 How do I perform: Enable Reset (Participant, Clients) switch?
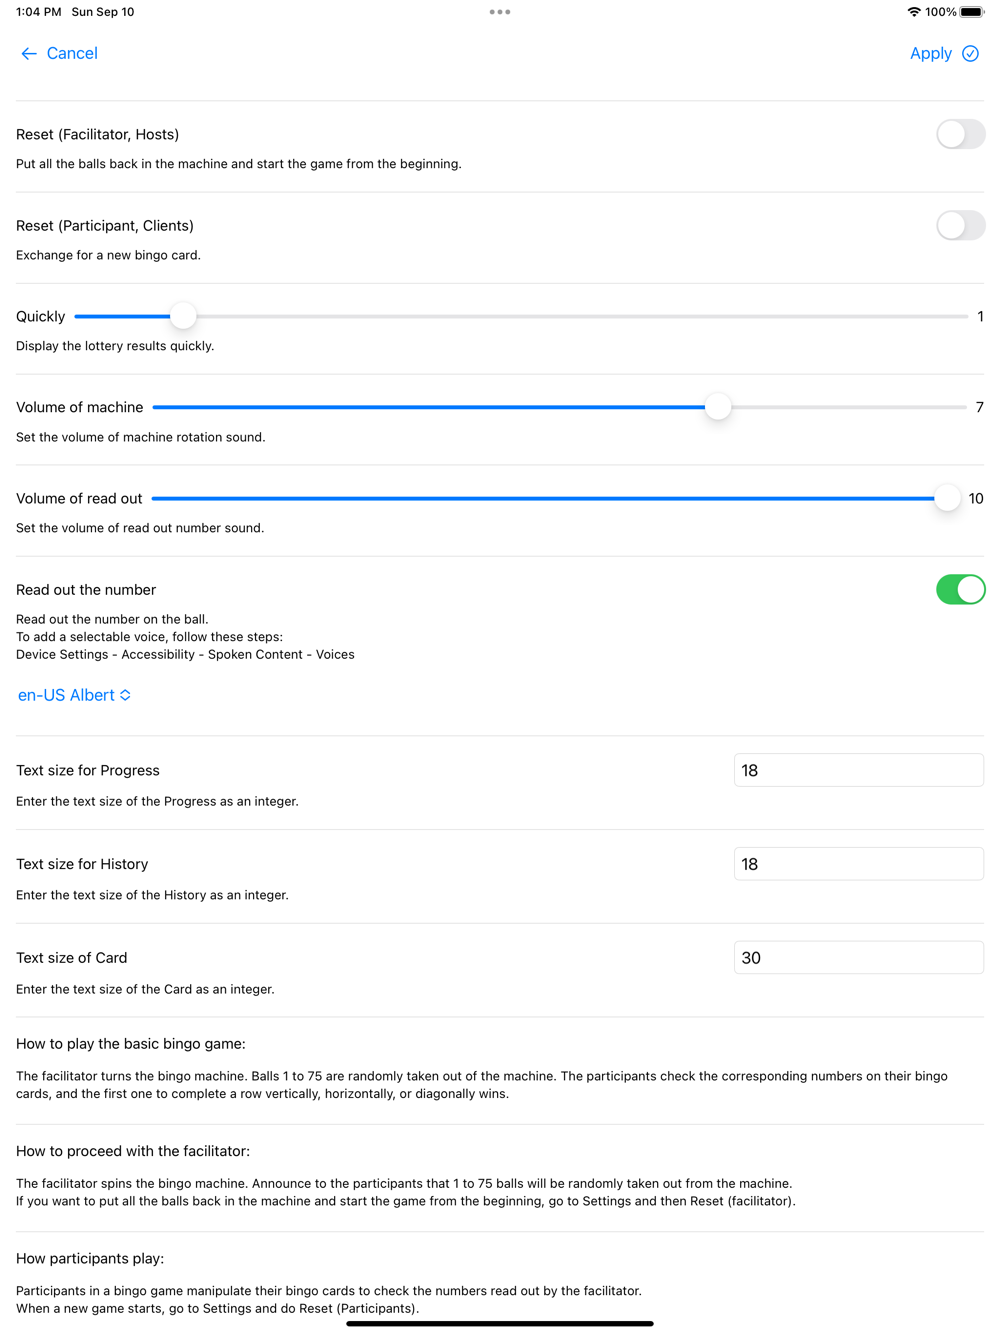point(960,225)
